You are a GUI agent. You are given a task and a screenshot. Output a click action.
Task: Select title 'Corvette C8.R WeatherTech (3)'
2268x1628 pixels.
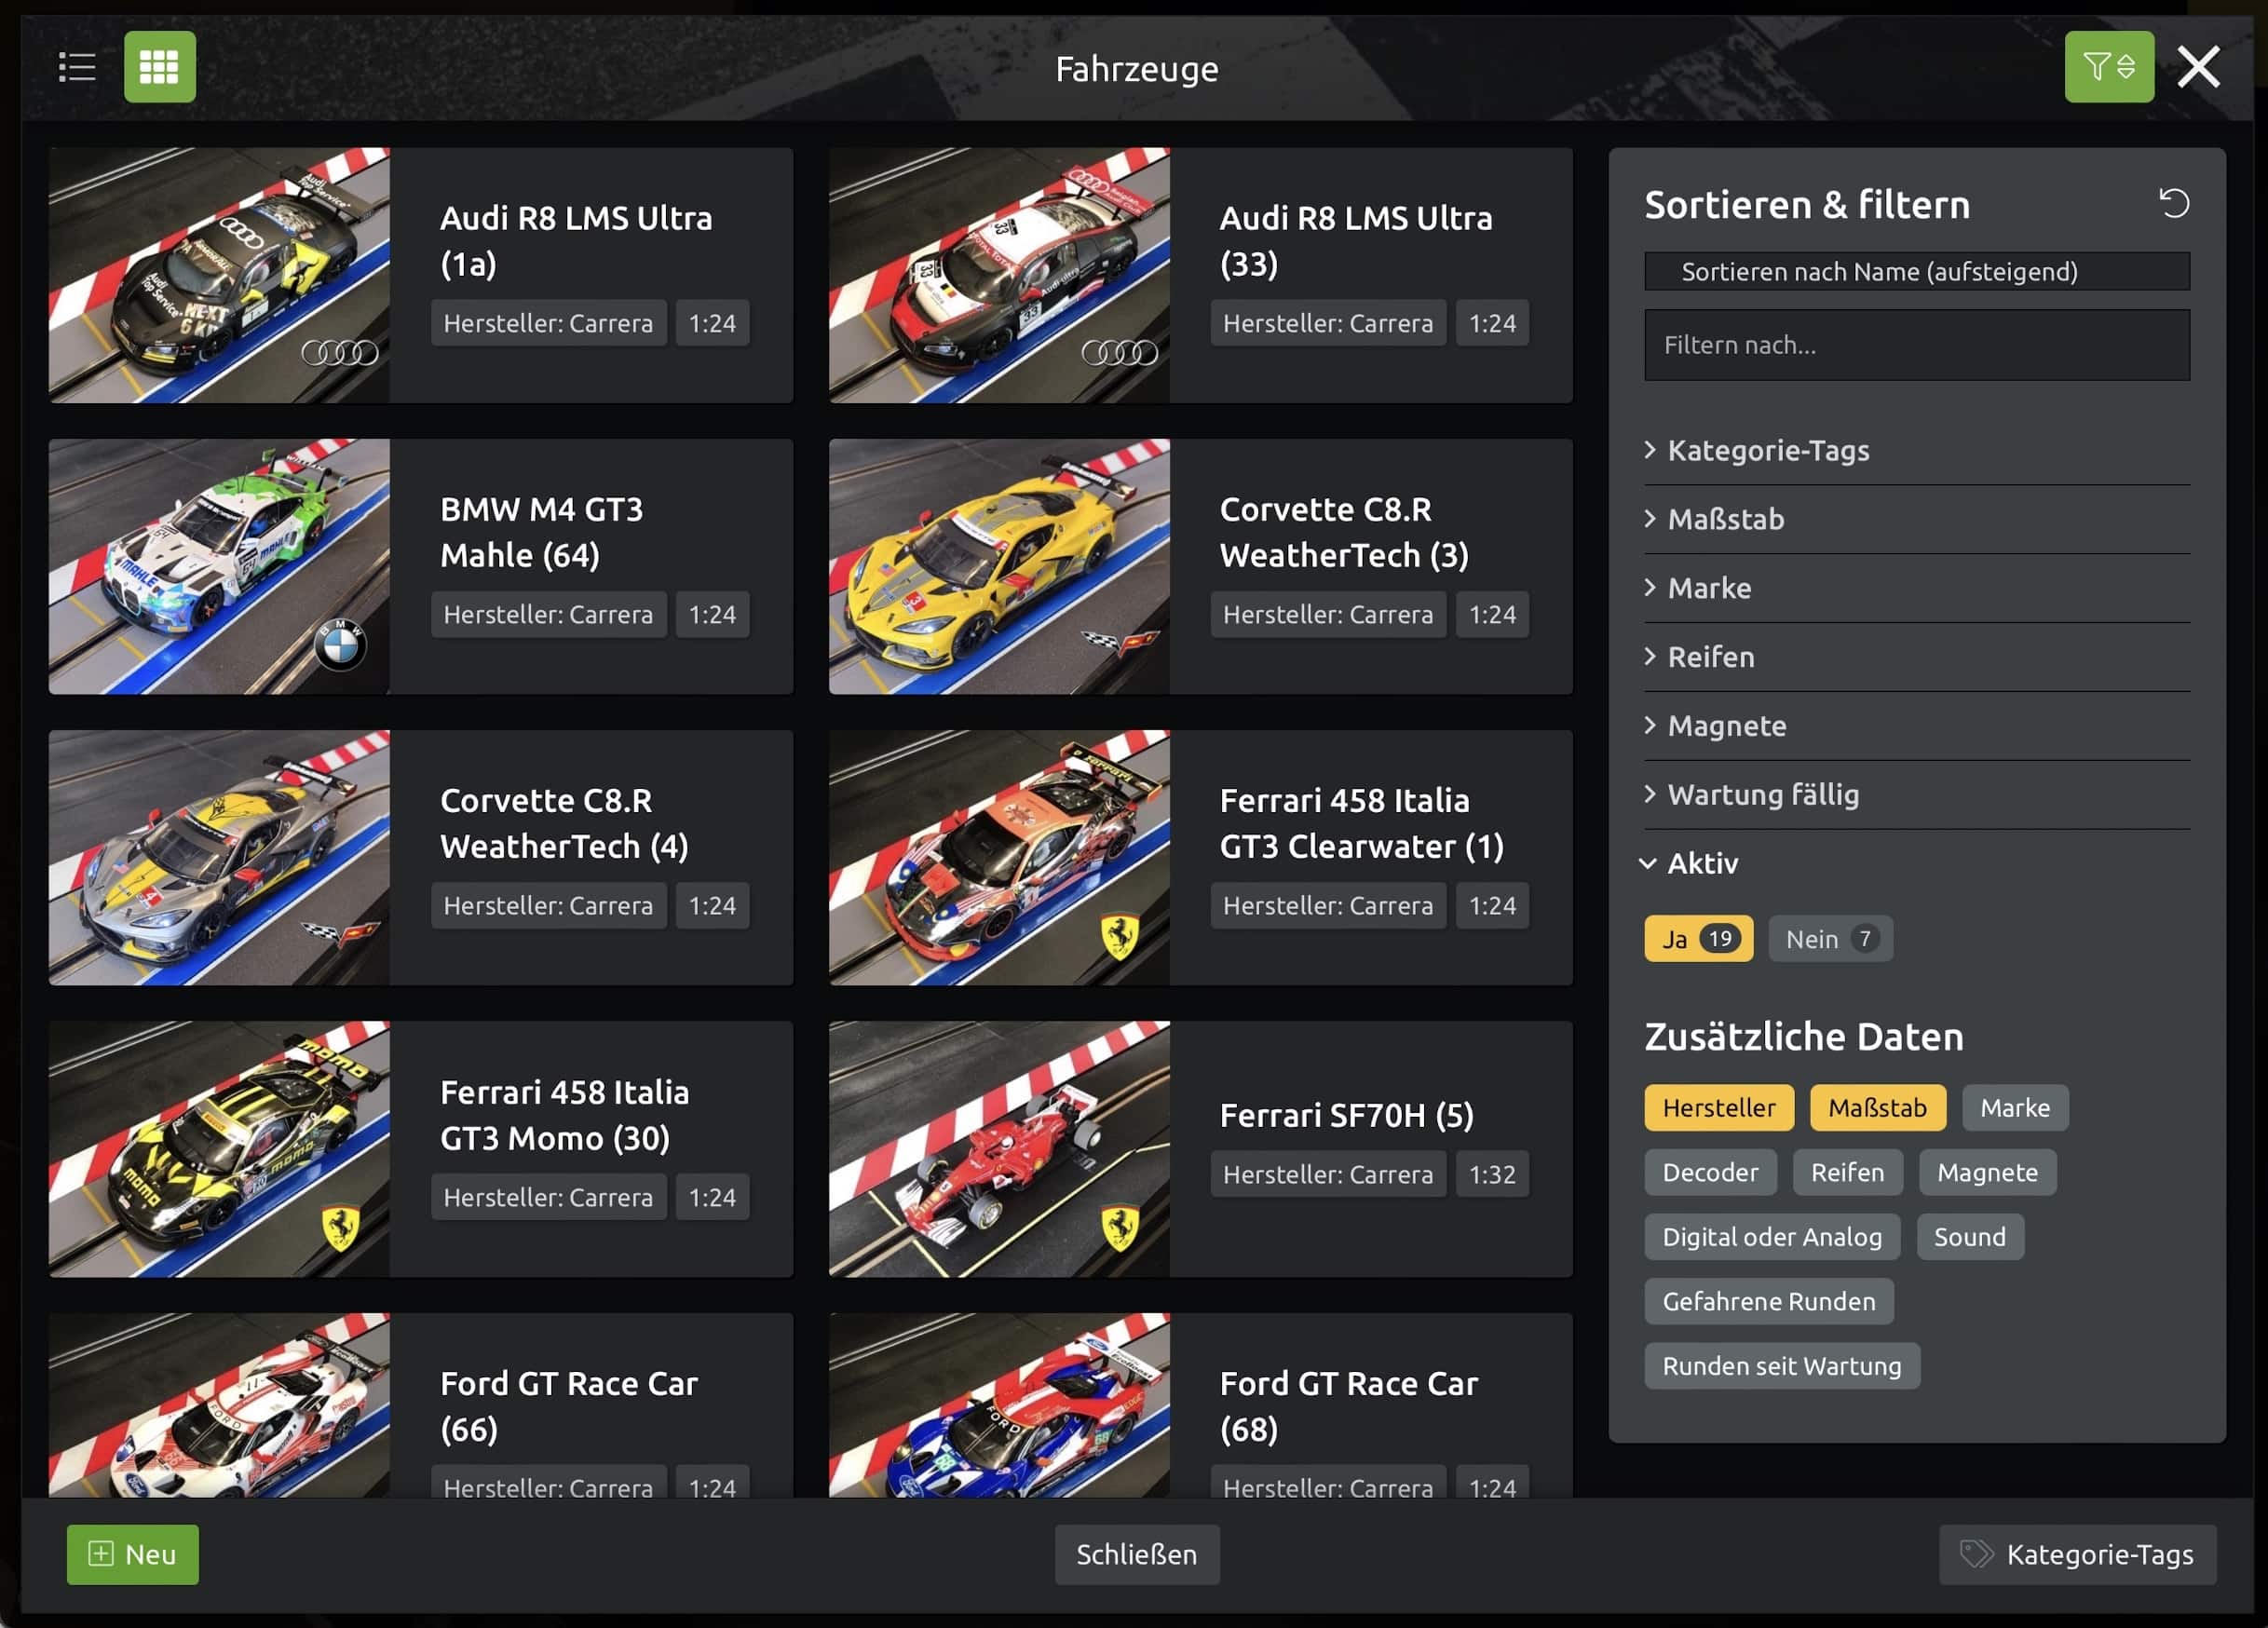point(1344,532)
